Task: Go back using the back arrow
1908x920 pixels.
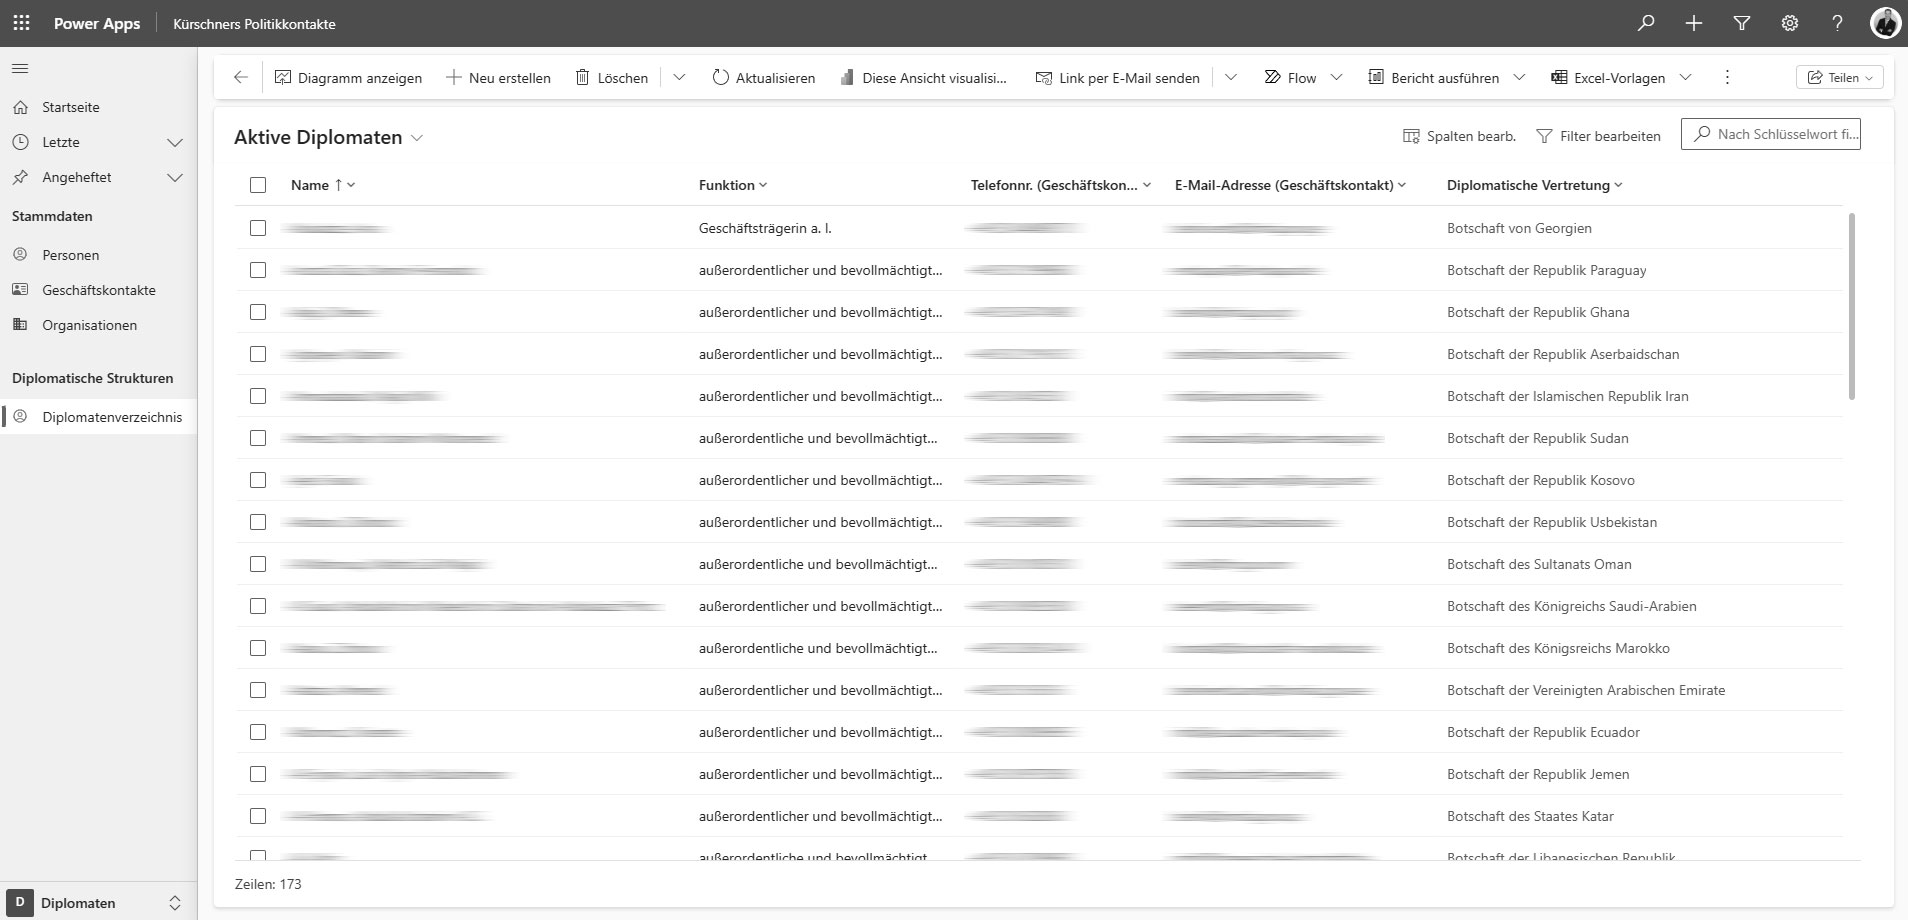Action: pyautogui.click(x=240, y=78)
